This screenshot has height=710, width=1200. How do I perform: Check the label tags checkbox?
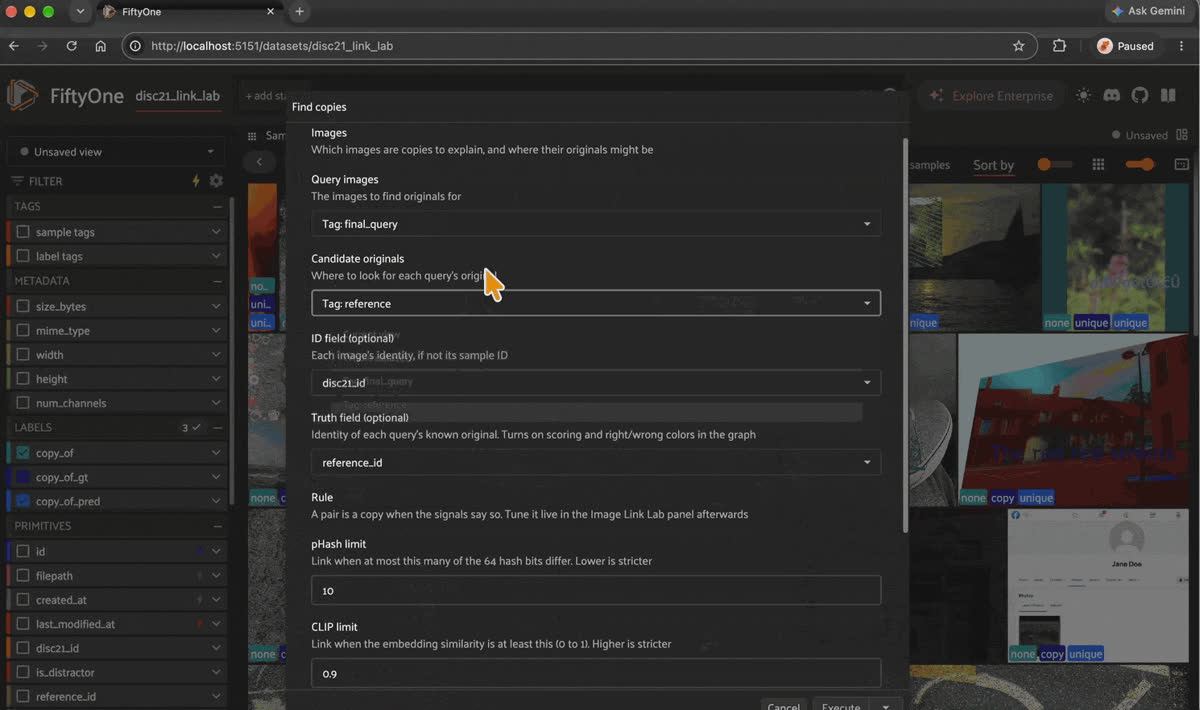(x=23, y=256)
